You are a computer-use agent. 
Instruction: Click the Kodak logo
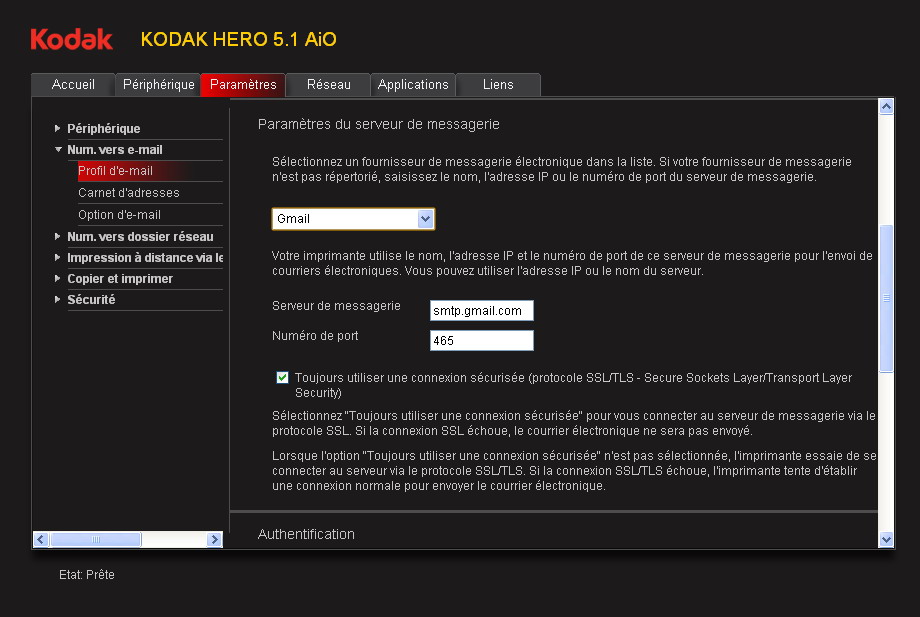[x=71, y=39]
